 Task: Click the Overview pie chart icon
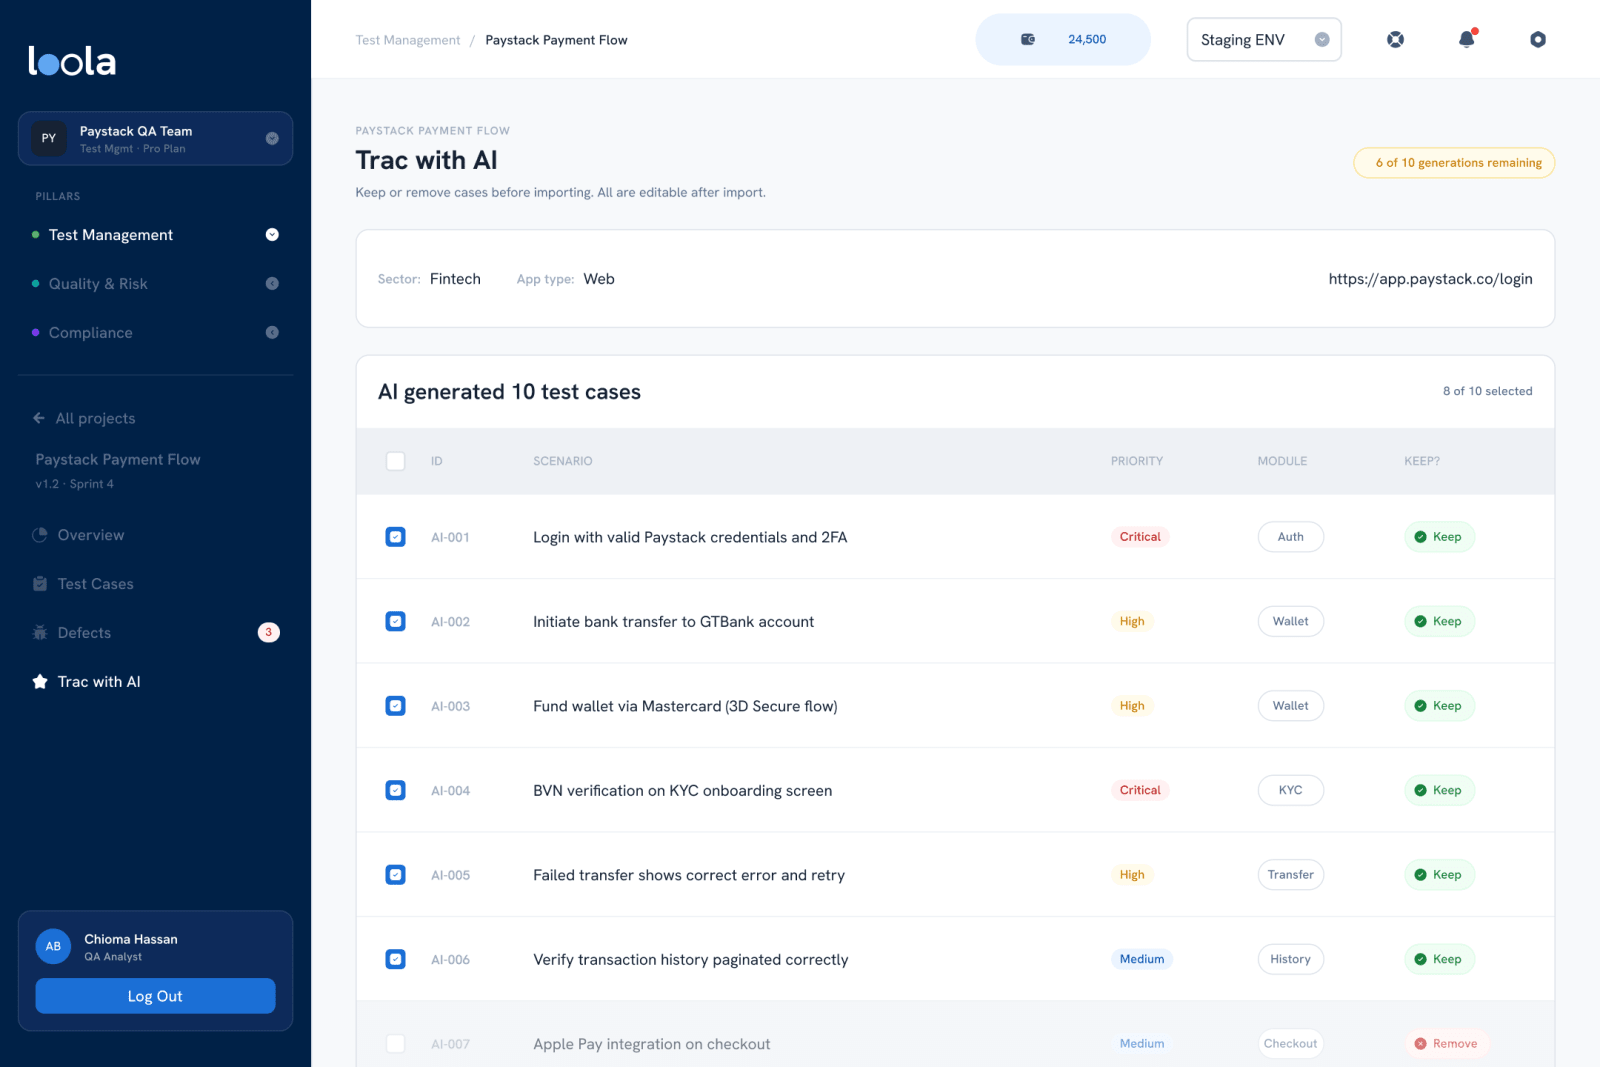[x=40, y=535]
